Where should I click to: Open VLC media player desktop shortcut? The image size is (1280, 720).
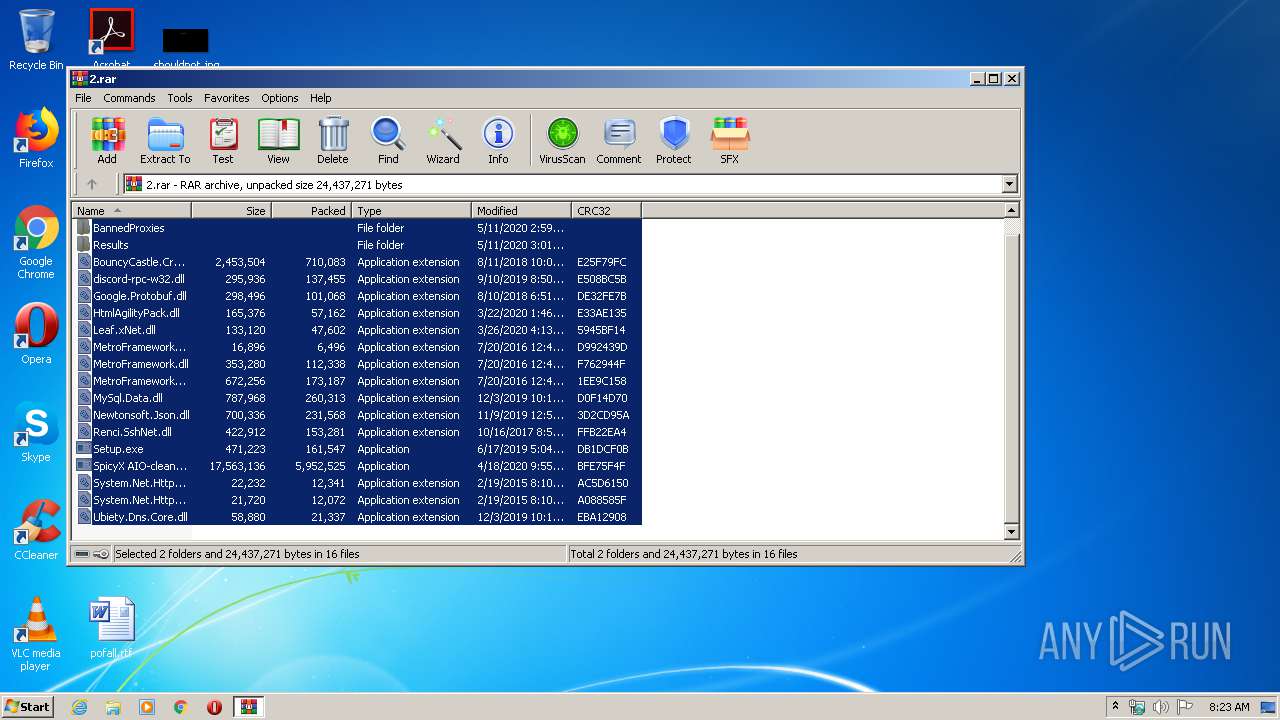36,634
